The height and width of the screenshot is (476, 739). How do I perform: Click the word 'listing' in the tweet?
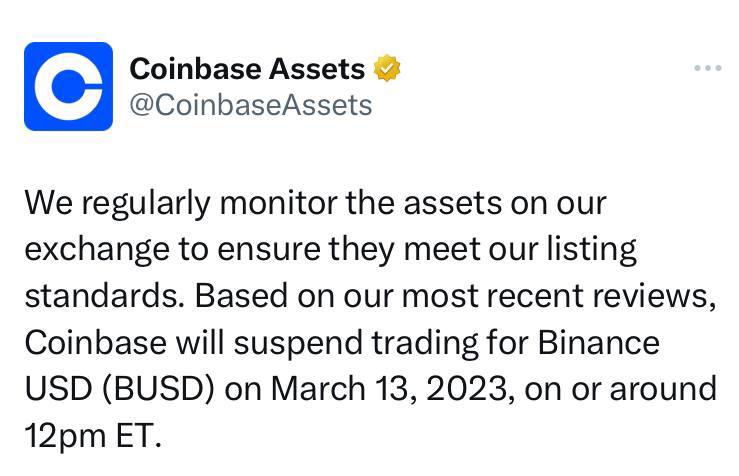pyautogui.click(x=592, y=250)
